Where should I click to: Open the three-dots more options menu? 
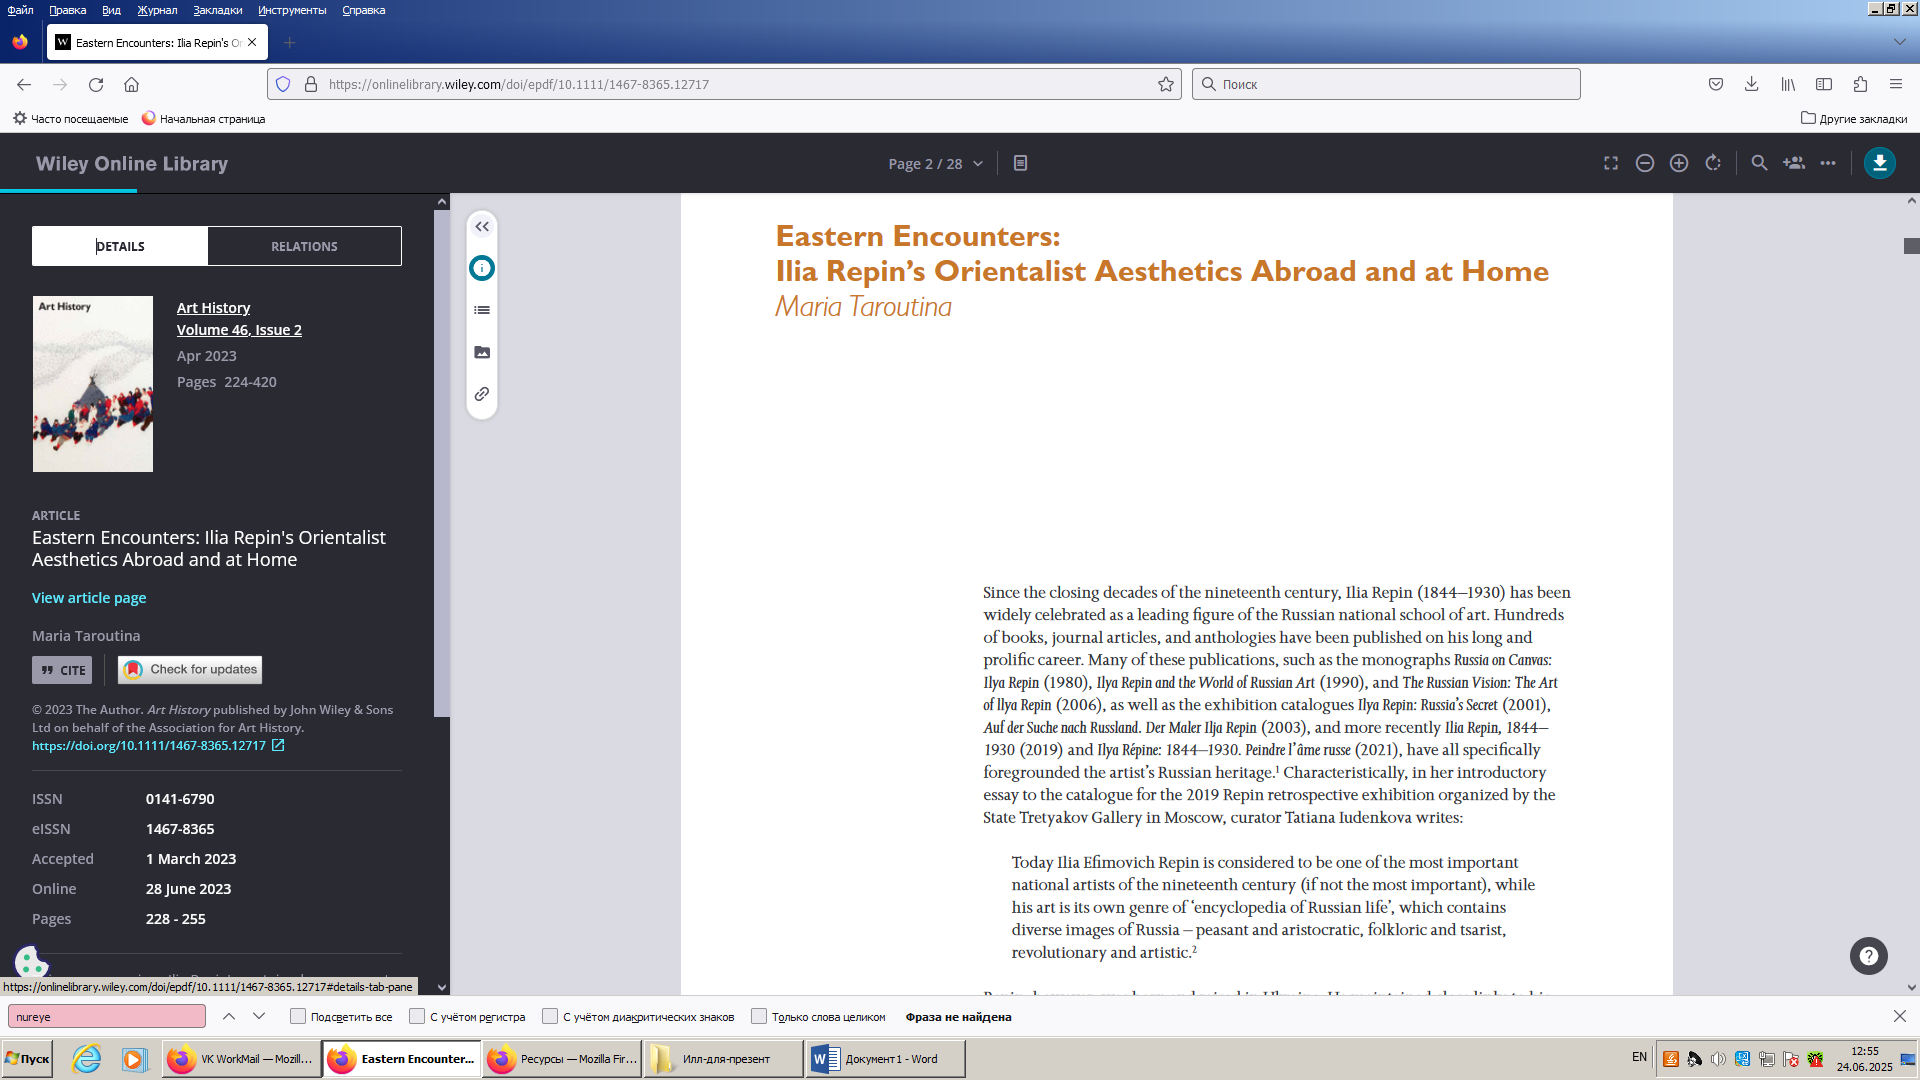point(1828,163)
